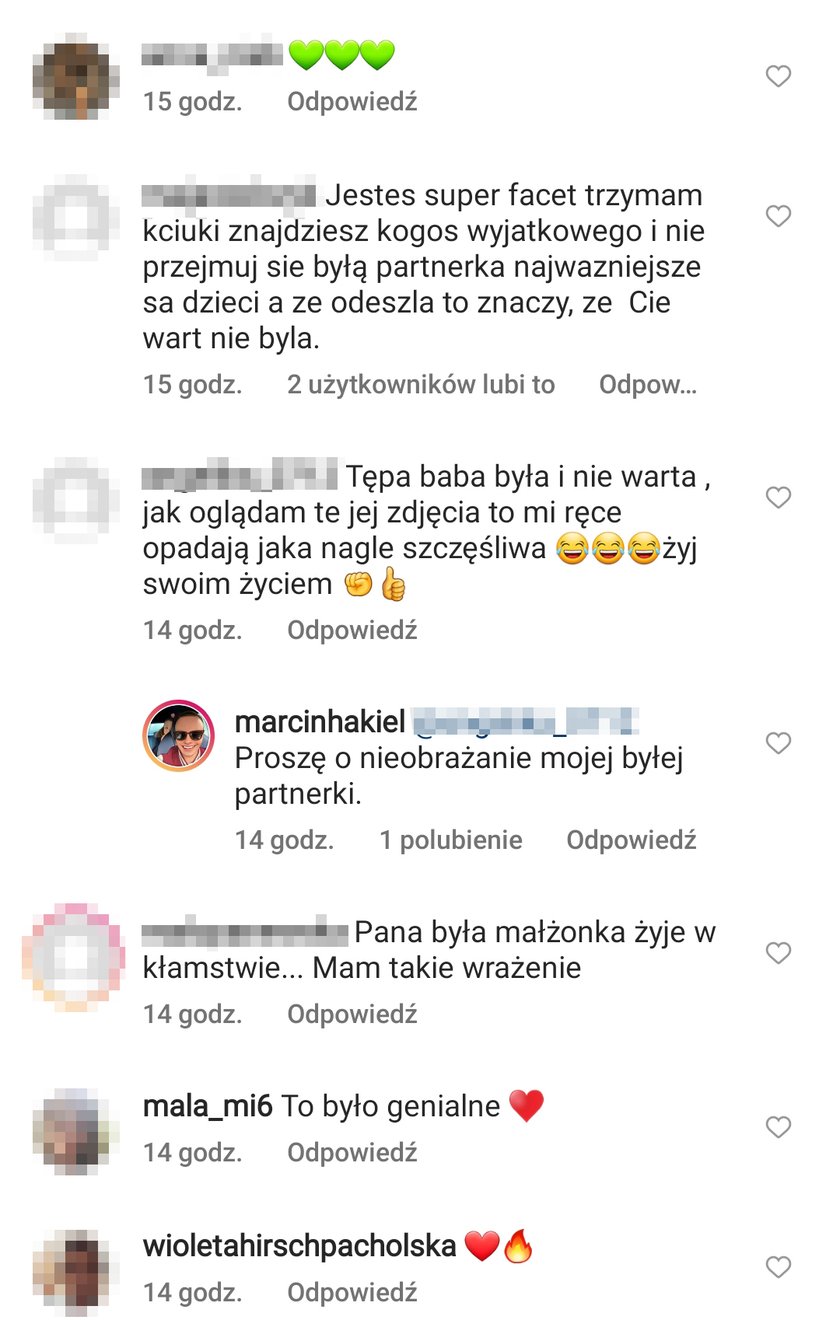Reply to marcinhakiel's comment

coord(631,840)
